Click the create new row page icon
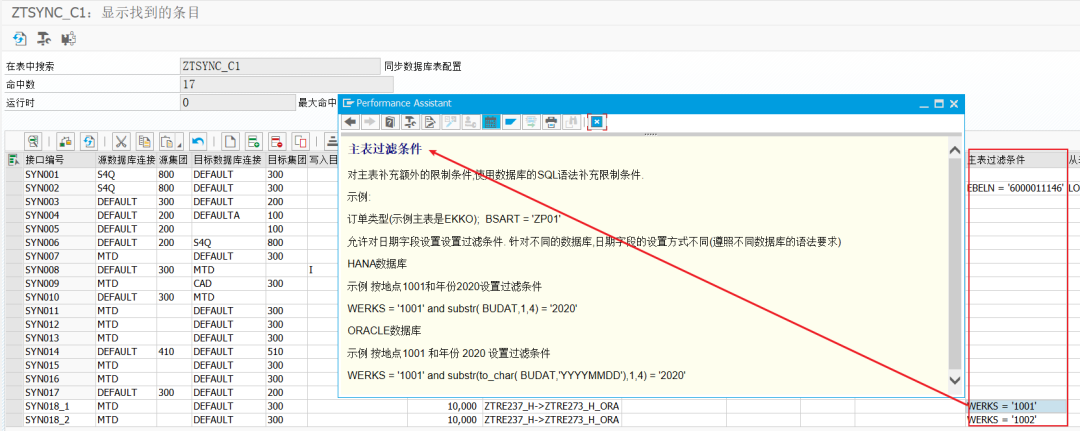 [231, 142]
